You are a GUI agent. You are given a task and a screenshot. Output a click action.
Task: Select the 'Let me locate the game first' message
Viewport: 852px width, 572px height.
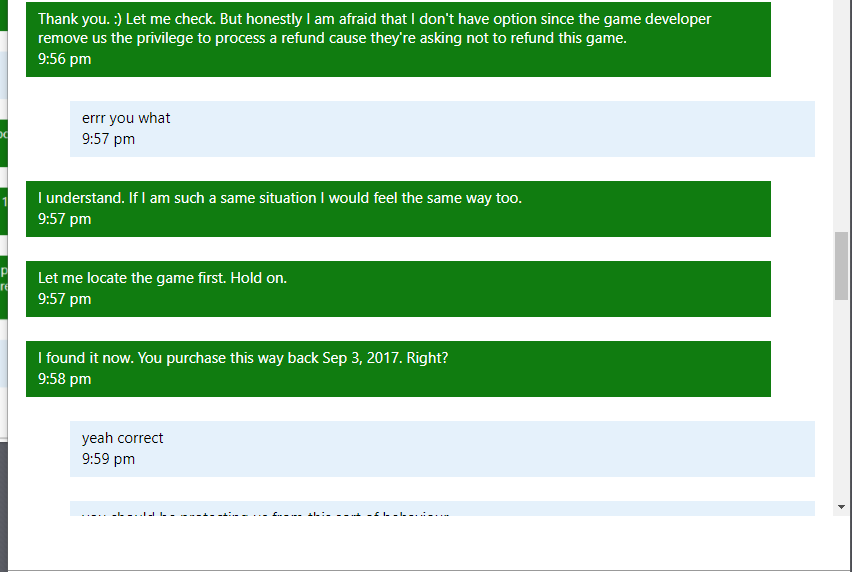click(x=398, y=288)
